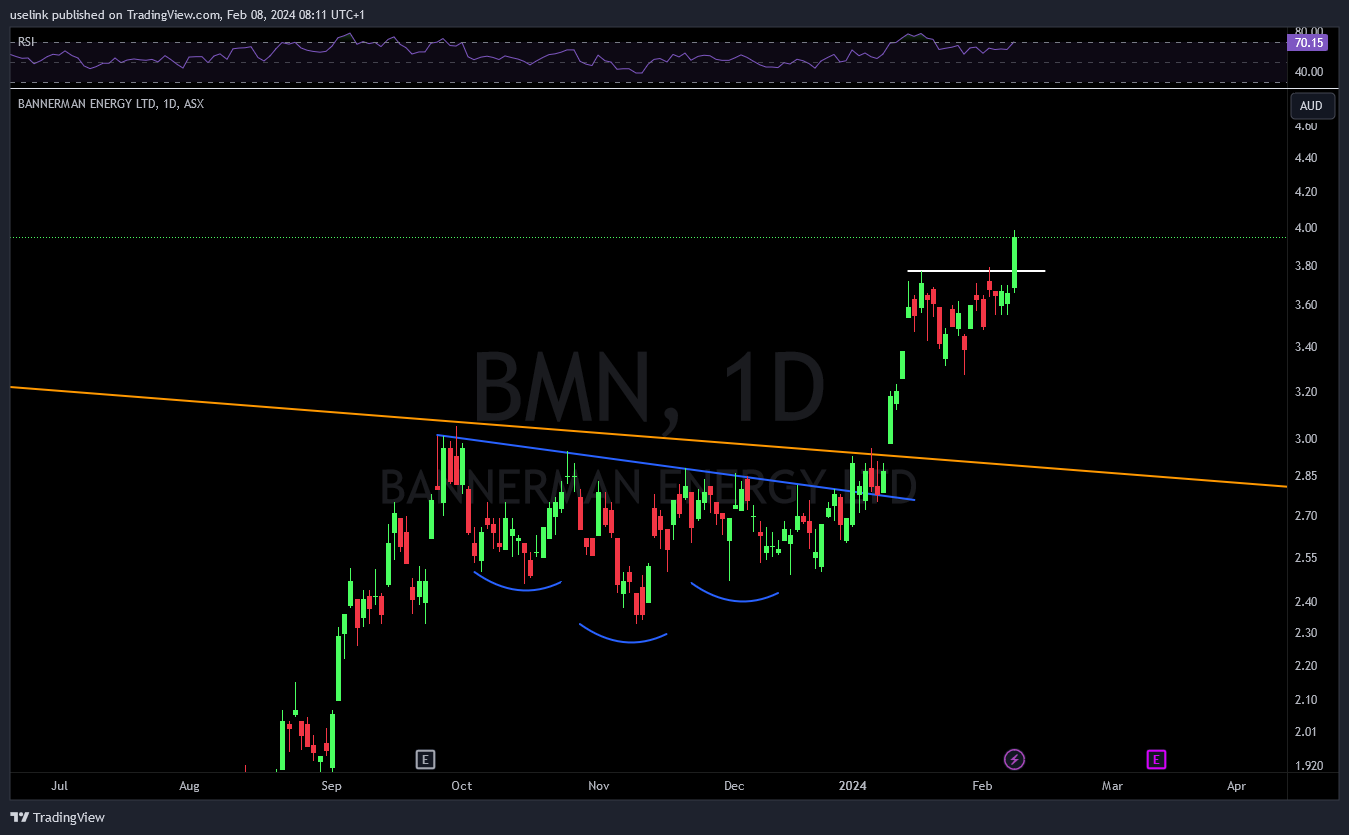Select the RSI indicator label

(26, 42)
